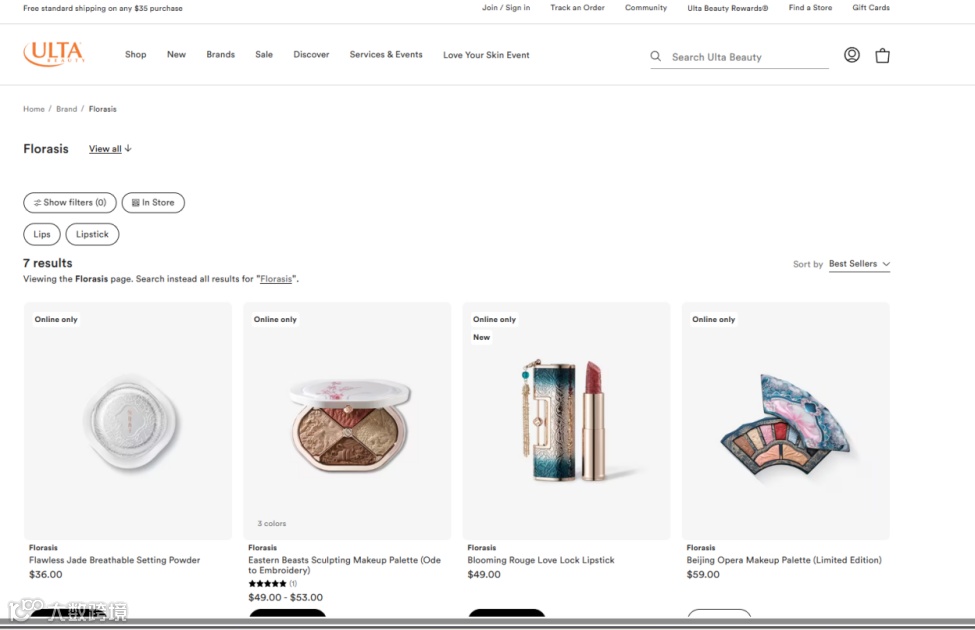Open the Sale menu item
The height and width of the screenshot is (630, 975).
click(x=264, y=55)
